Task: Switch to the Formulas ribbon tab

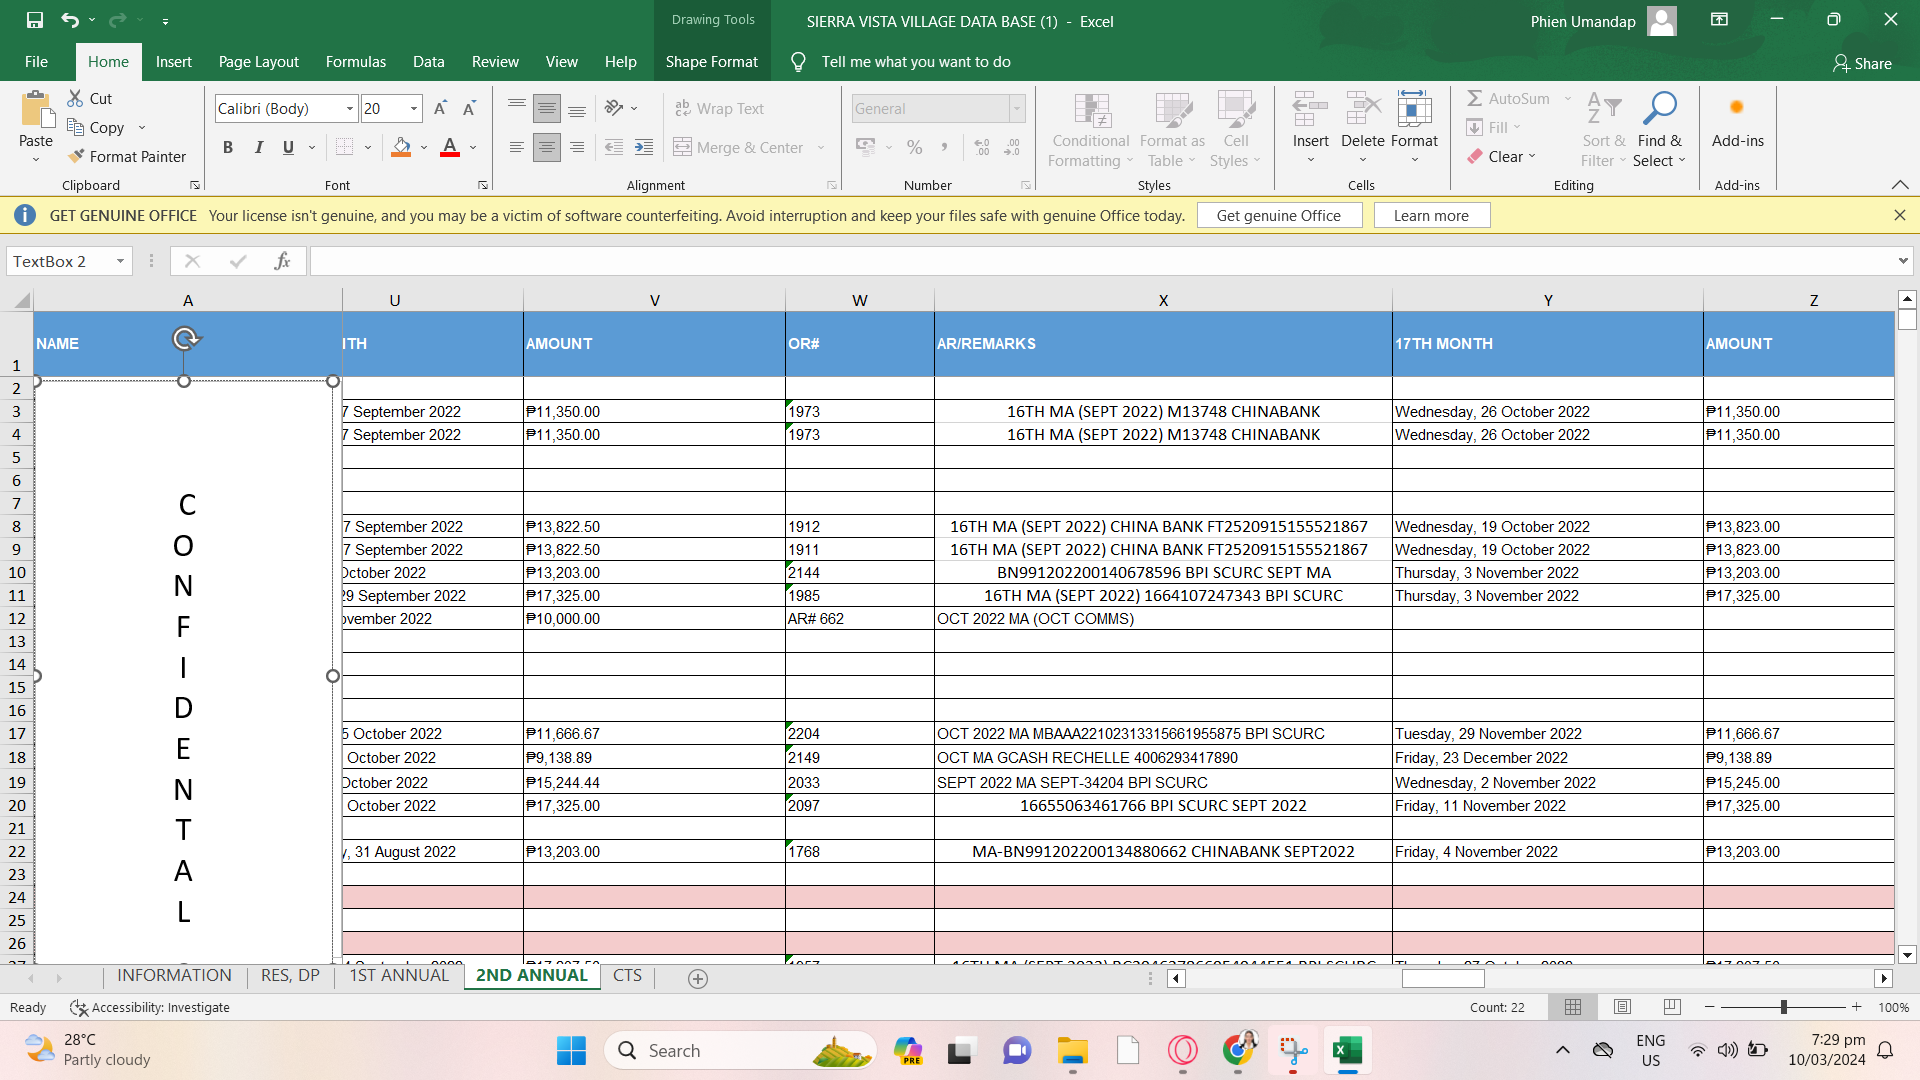Action: click(355, 62)
